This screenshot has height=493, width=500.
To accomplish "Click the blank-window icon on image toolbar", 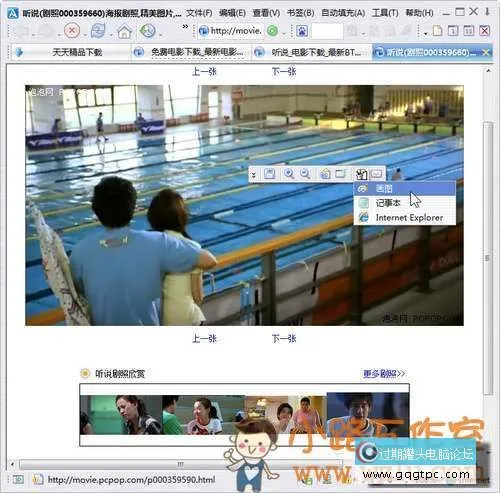I will click(x=340, y=174).
